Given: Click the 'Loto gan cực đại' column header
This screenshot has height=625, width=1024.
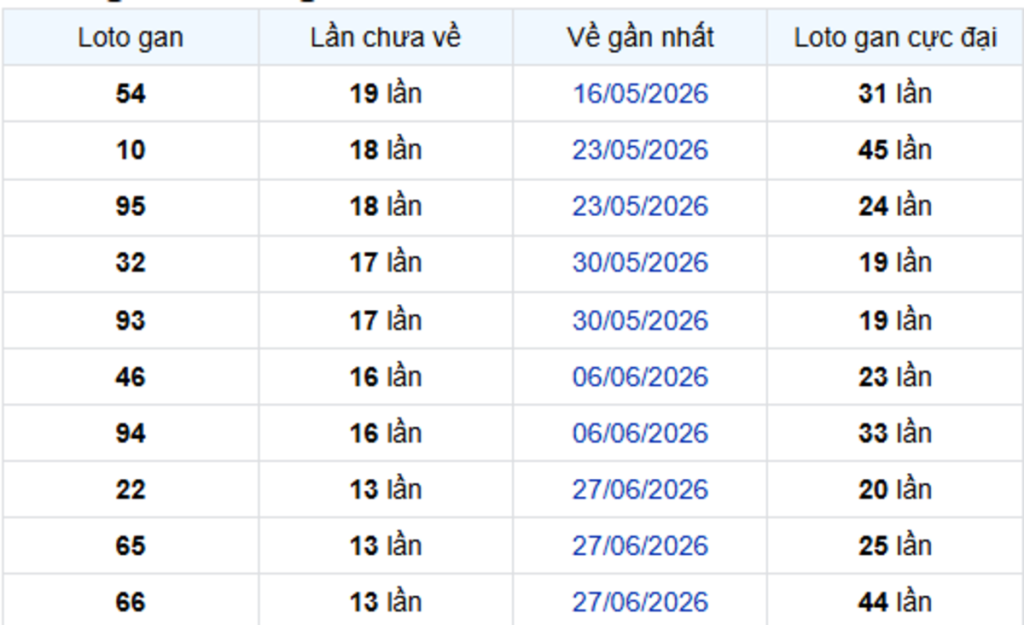Looking at the screenshot, I should tap(895, 37).
